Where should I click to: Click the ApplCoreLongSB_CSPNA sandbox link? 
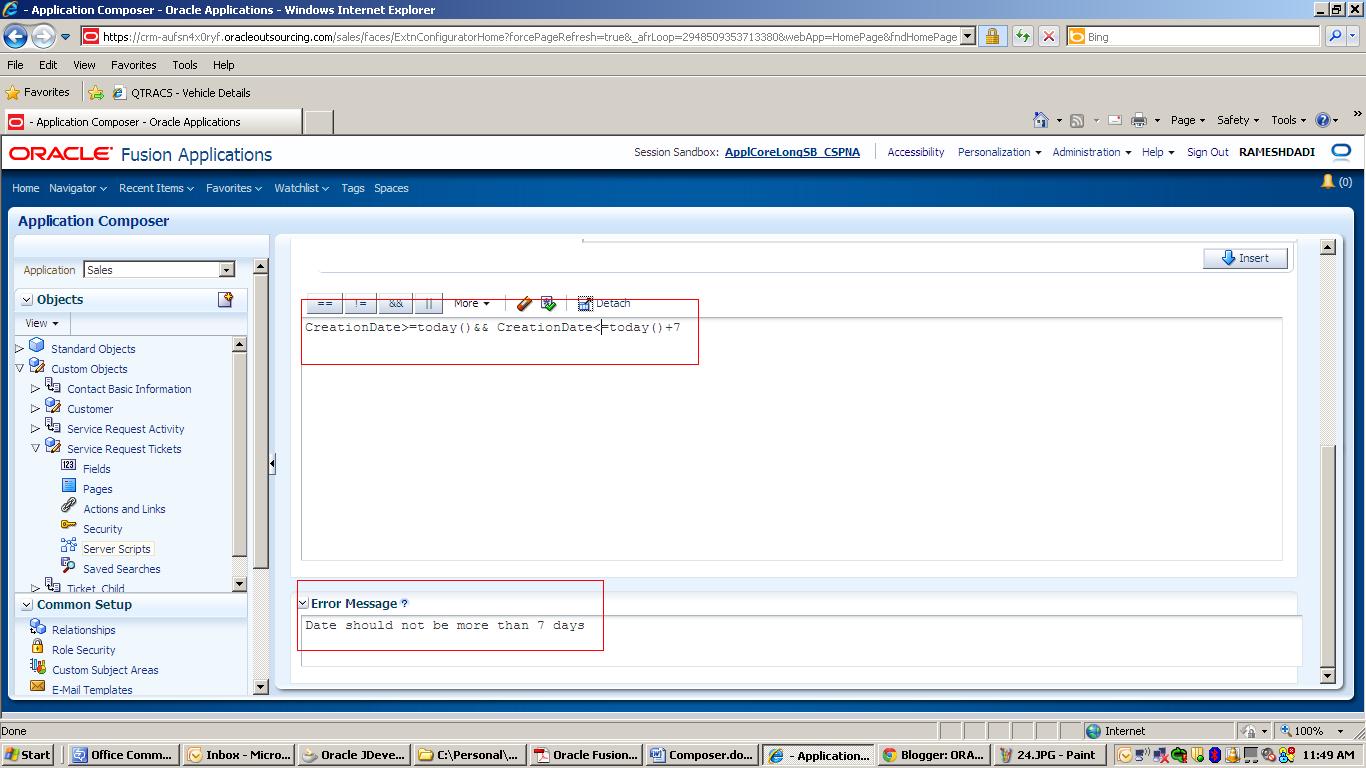(x=794, y=152)
